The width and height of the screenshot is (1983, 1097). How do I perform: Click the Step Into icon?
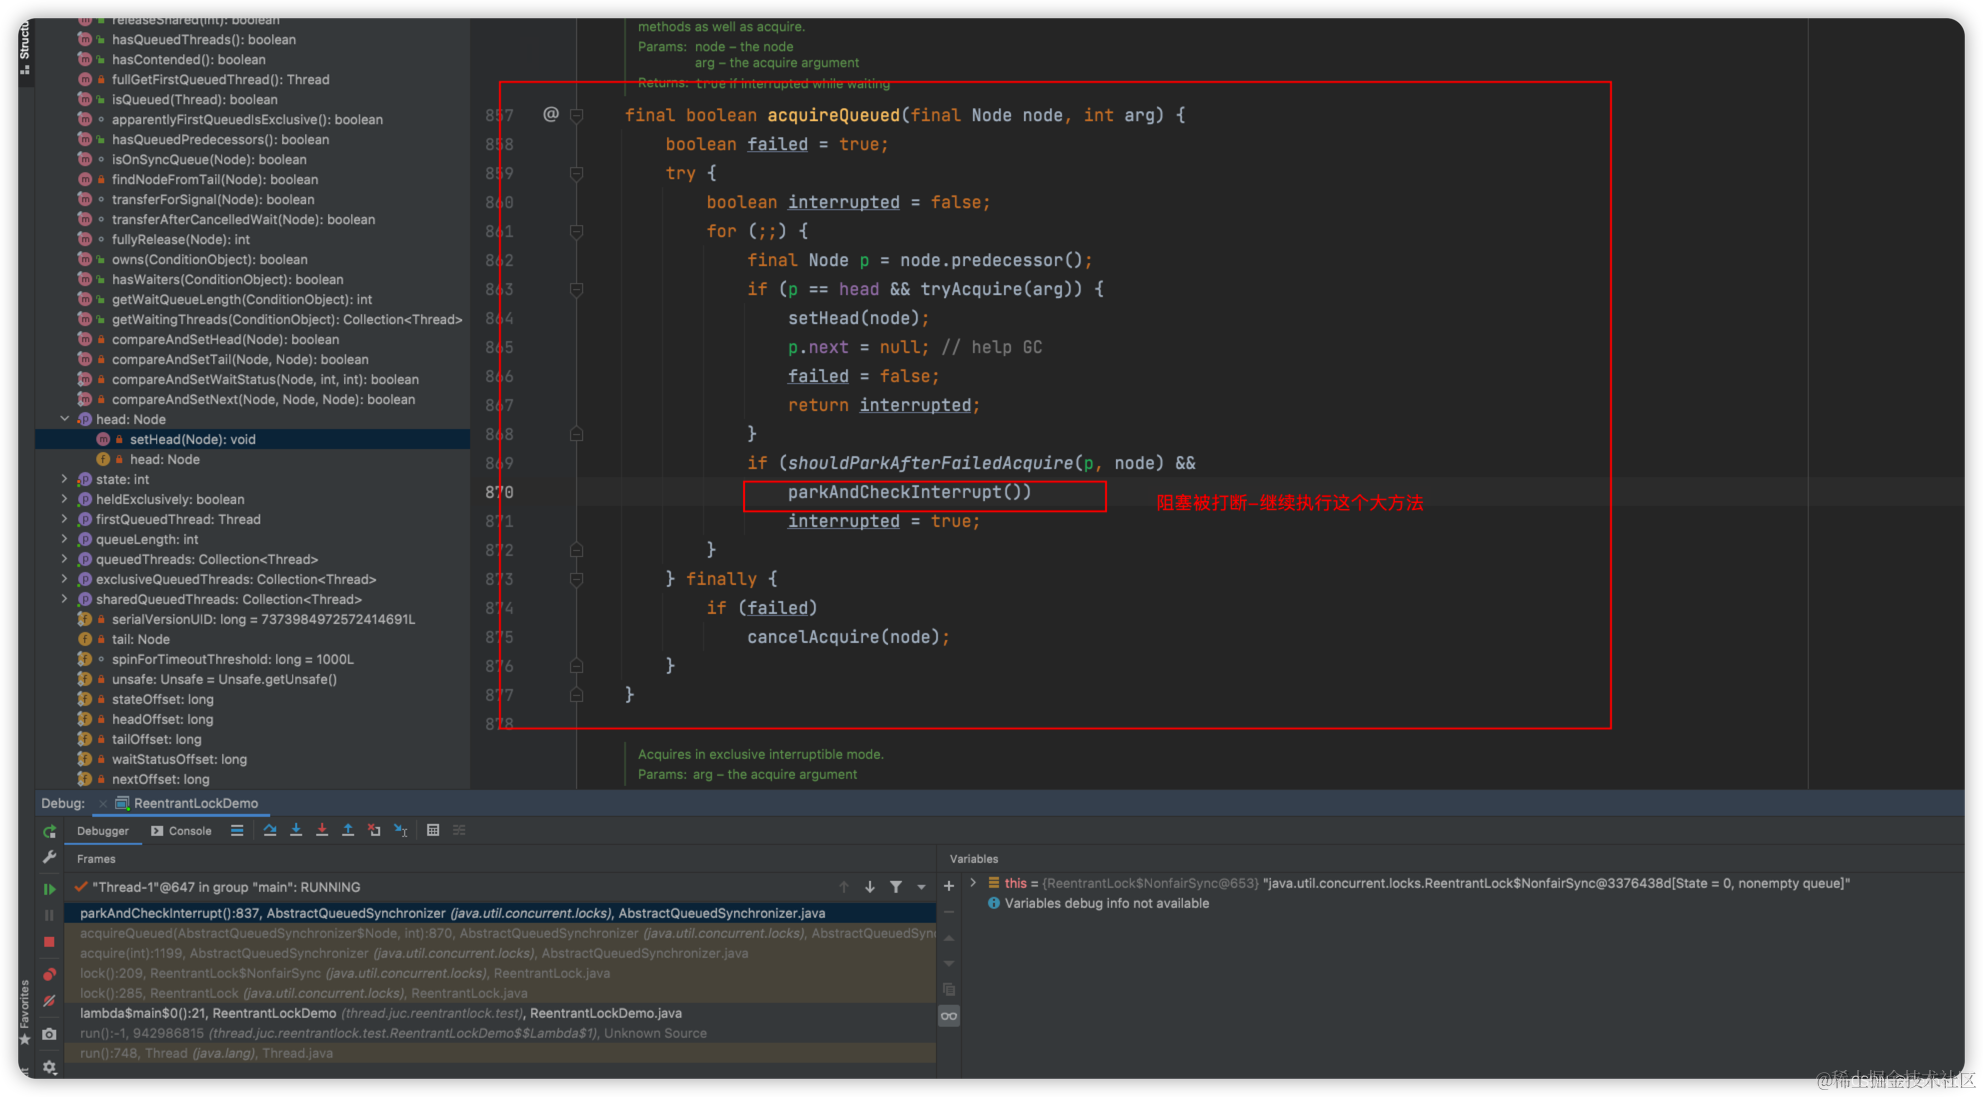(296, 830)
